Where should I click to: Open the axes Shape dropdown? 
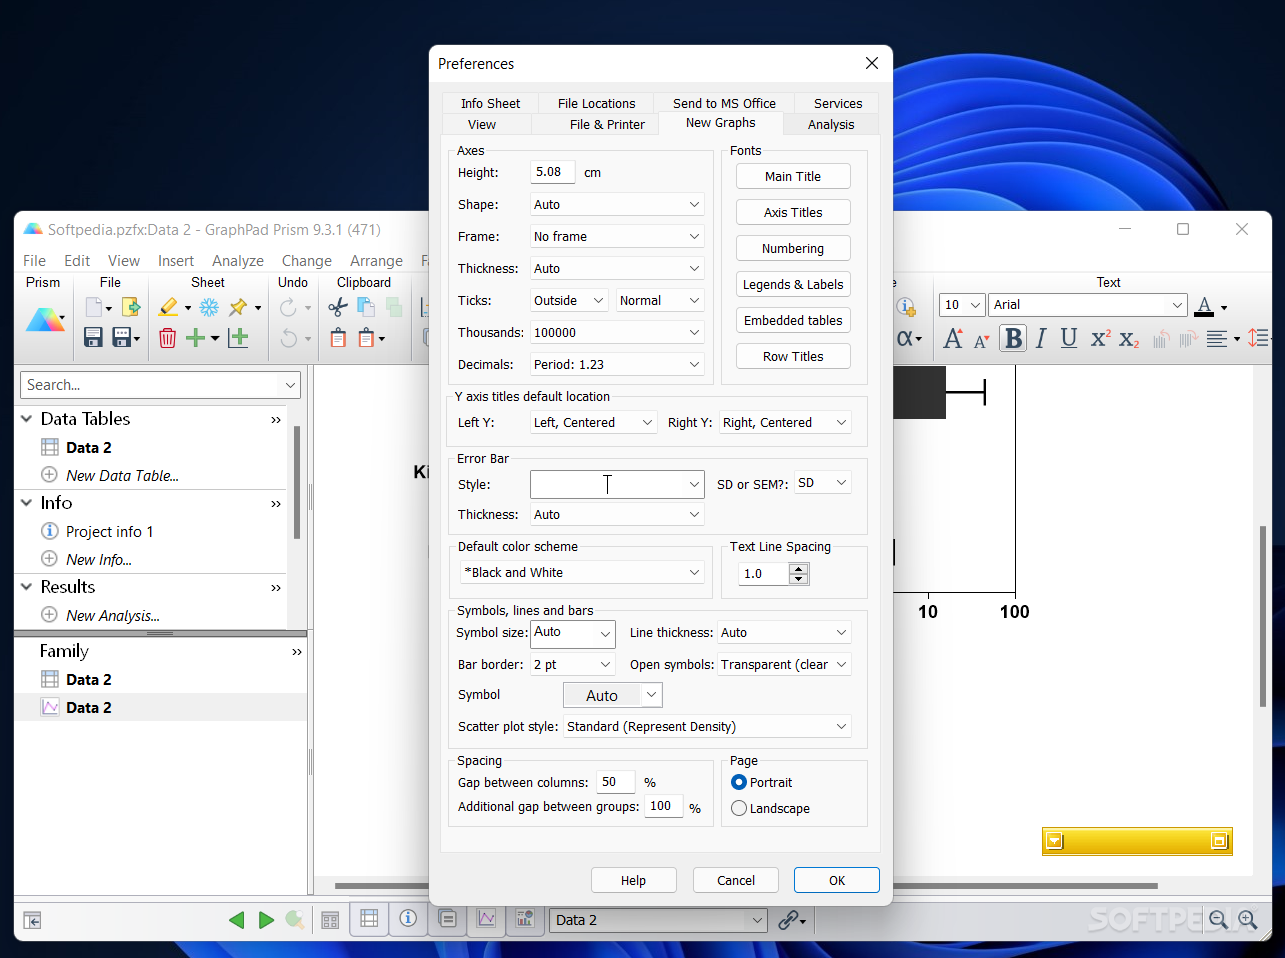pos(617,204)
